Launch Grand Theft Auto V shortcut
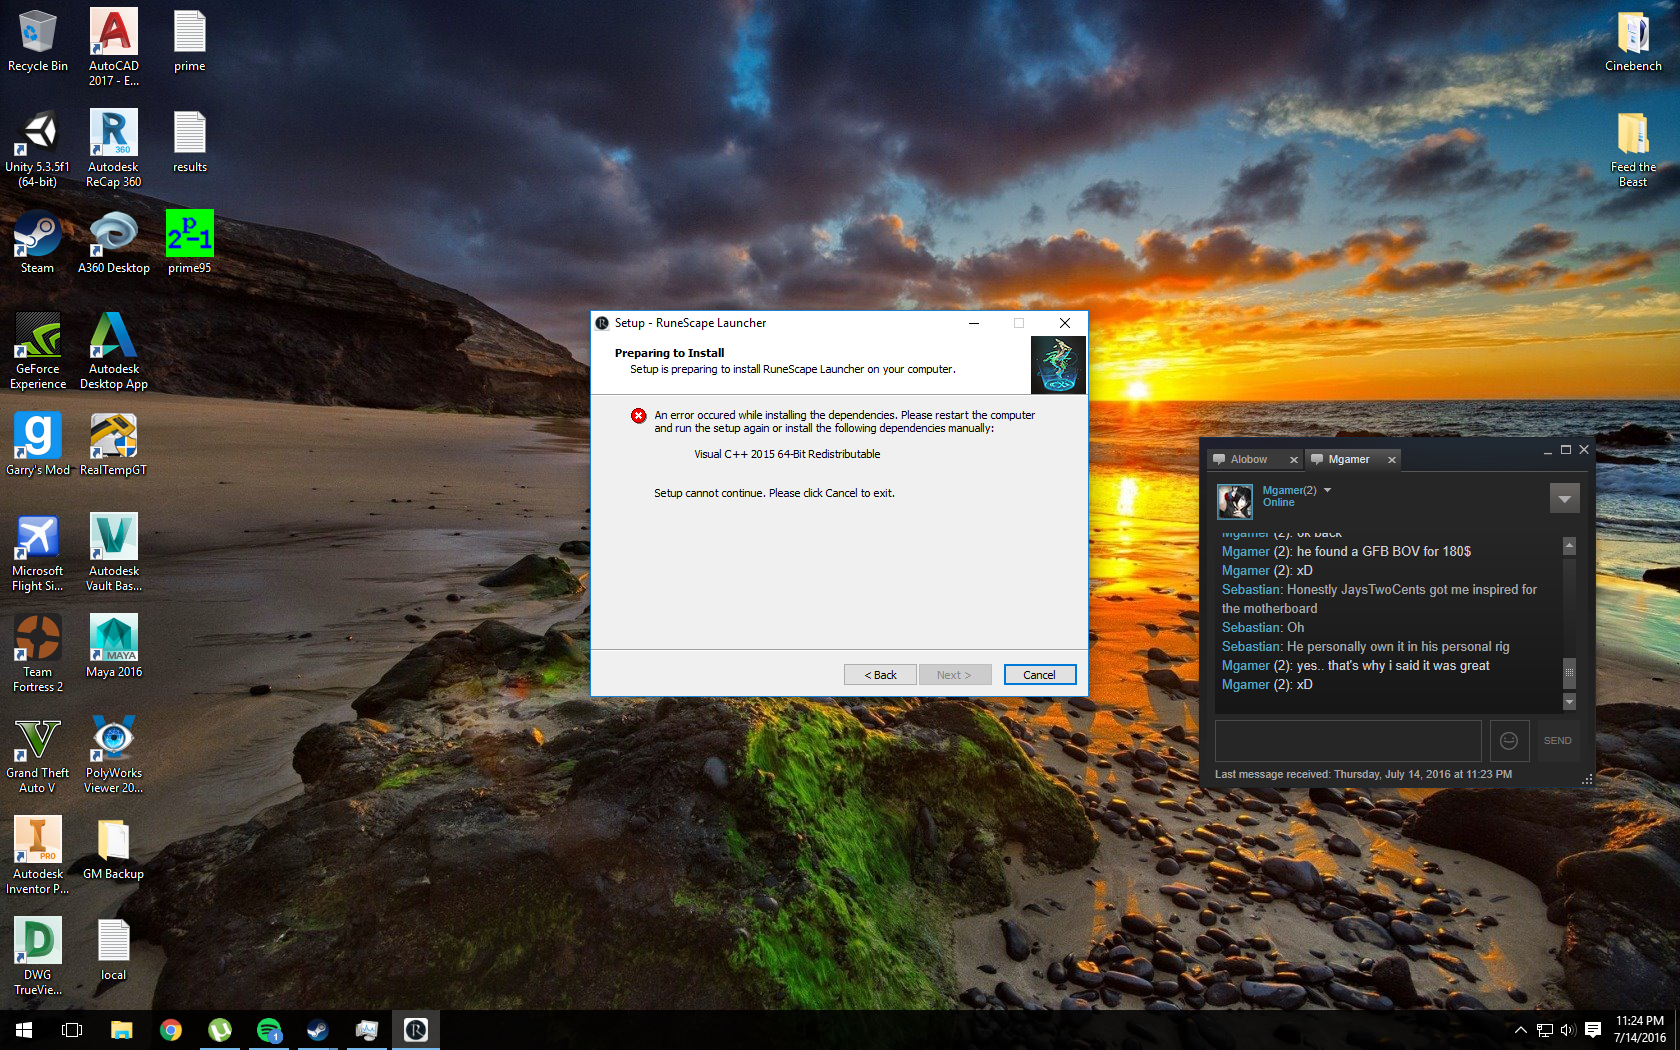Screen dimensions: 1680x1050 38,755
